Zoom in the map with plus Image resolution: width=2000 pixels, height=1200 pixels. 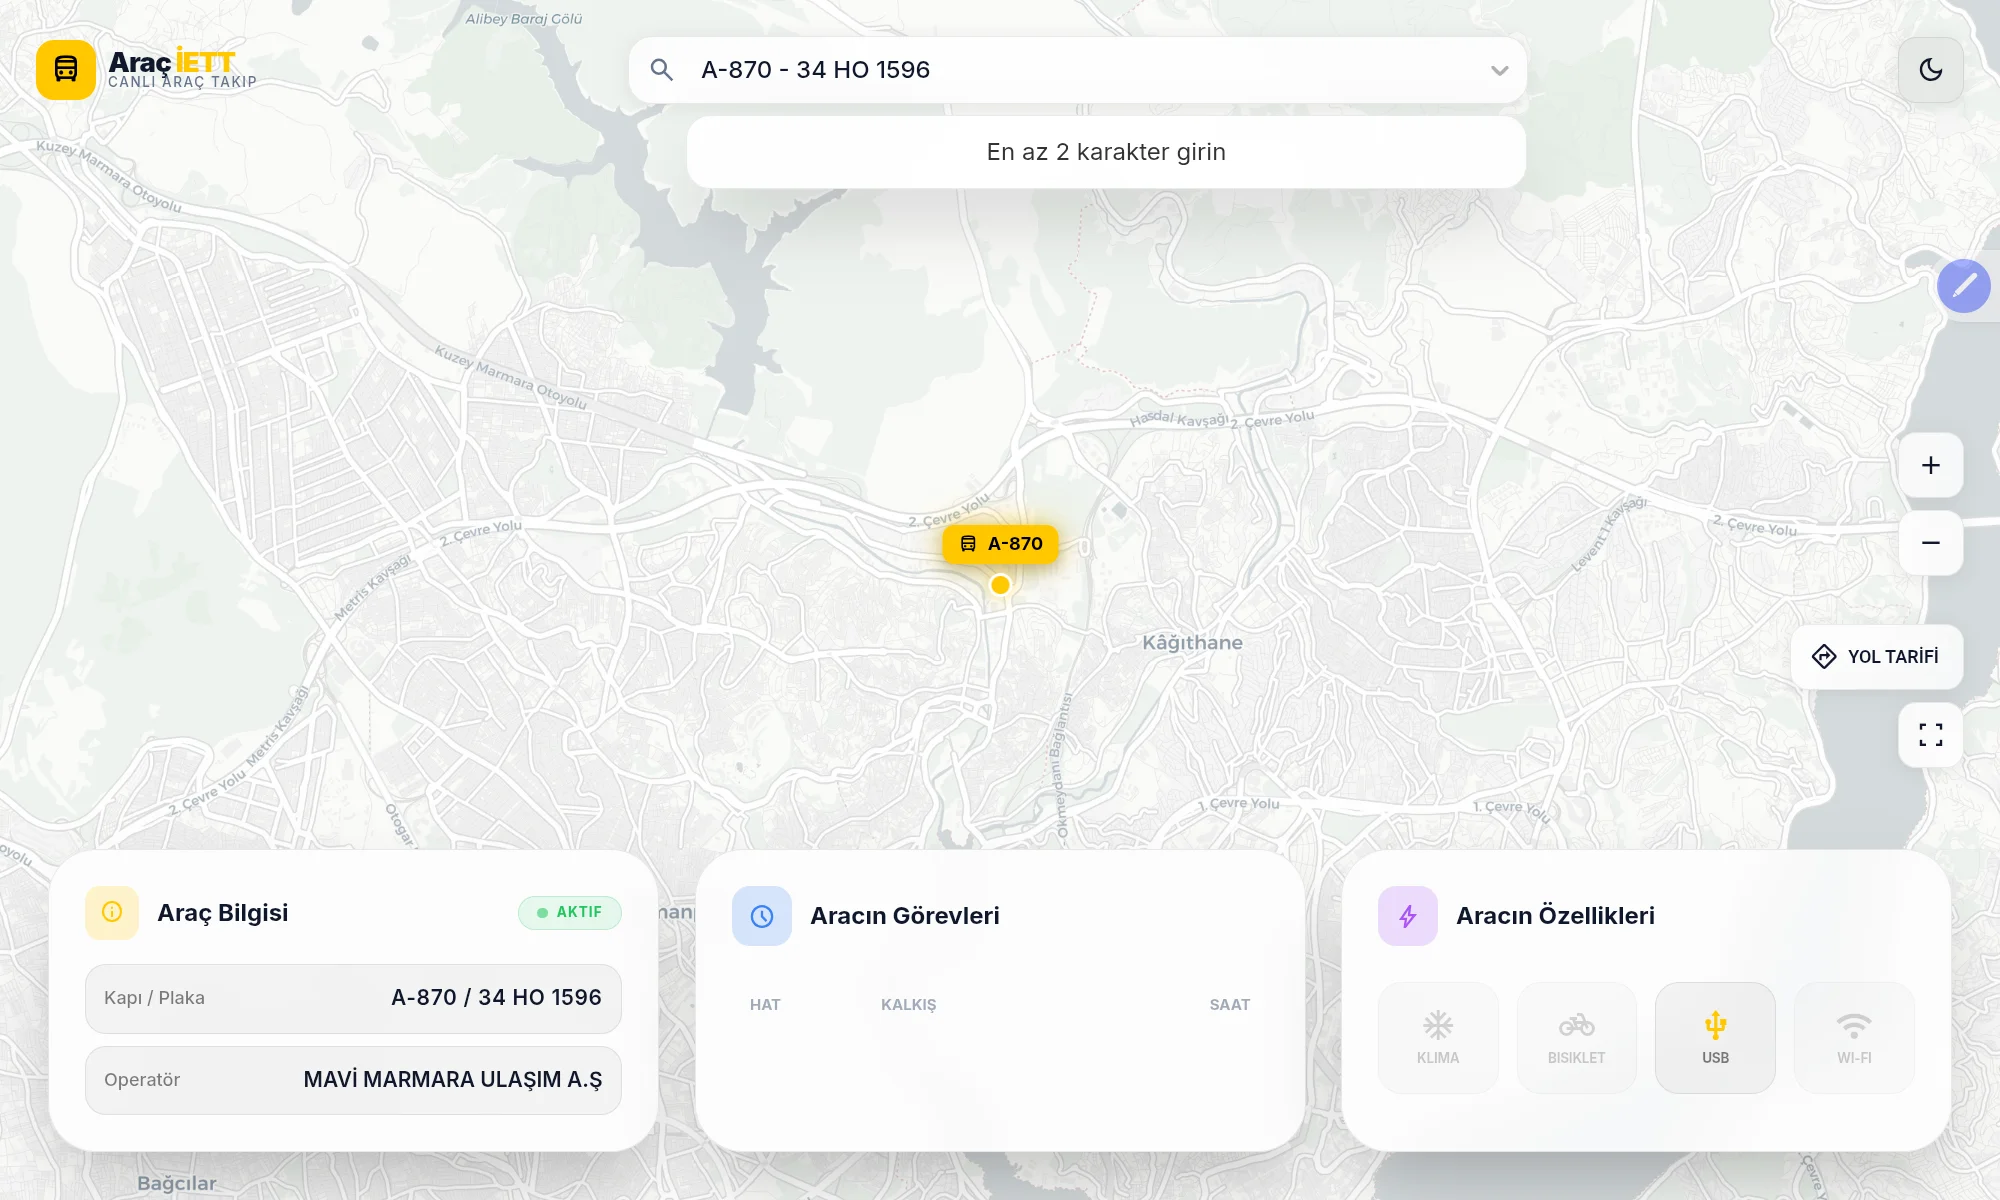(x=1930, y=465)
